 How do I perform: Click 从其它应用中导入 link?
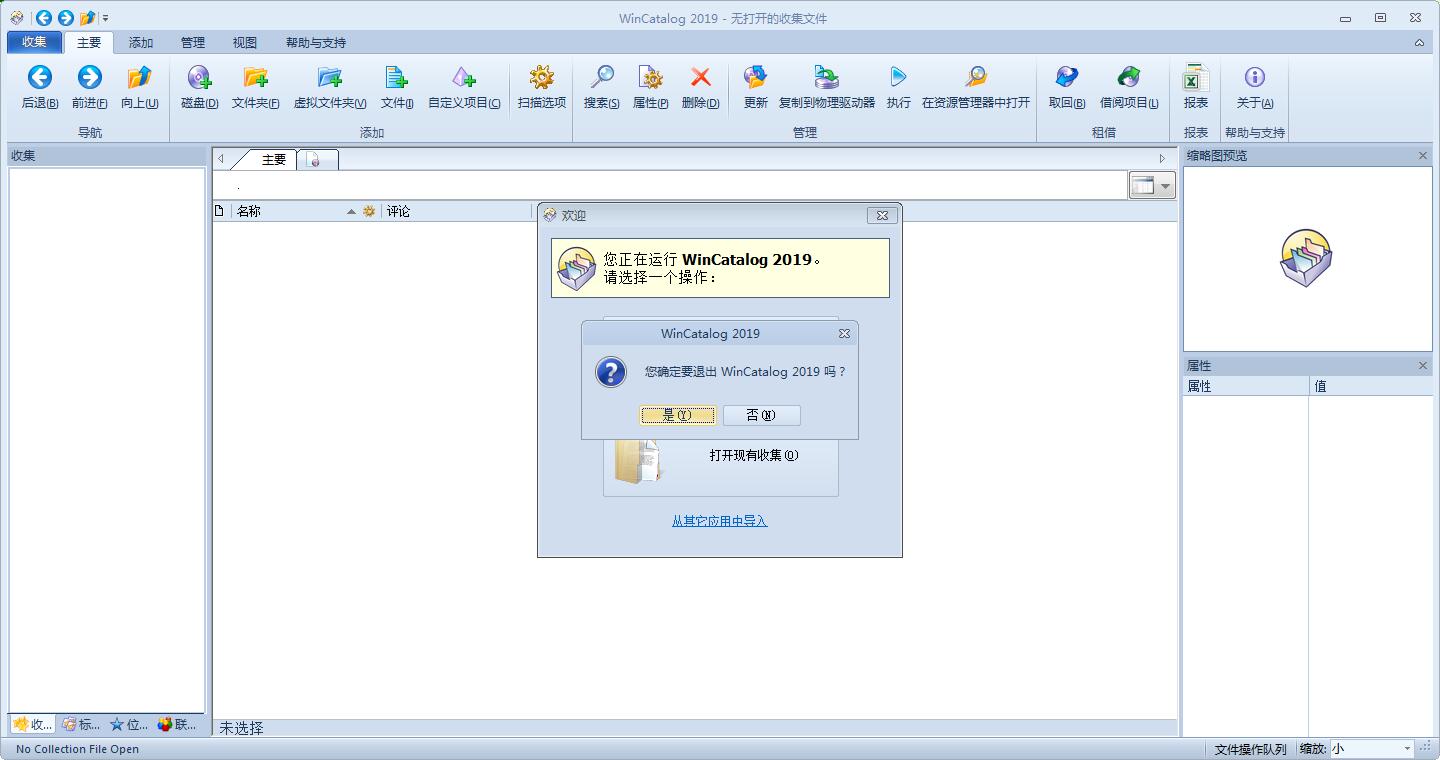[x=720, y=521]
